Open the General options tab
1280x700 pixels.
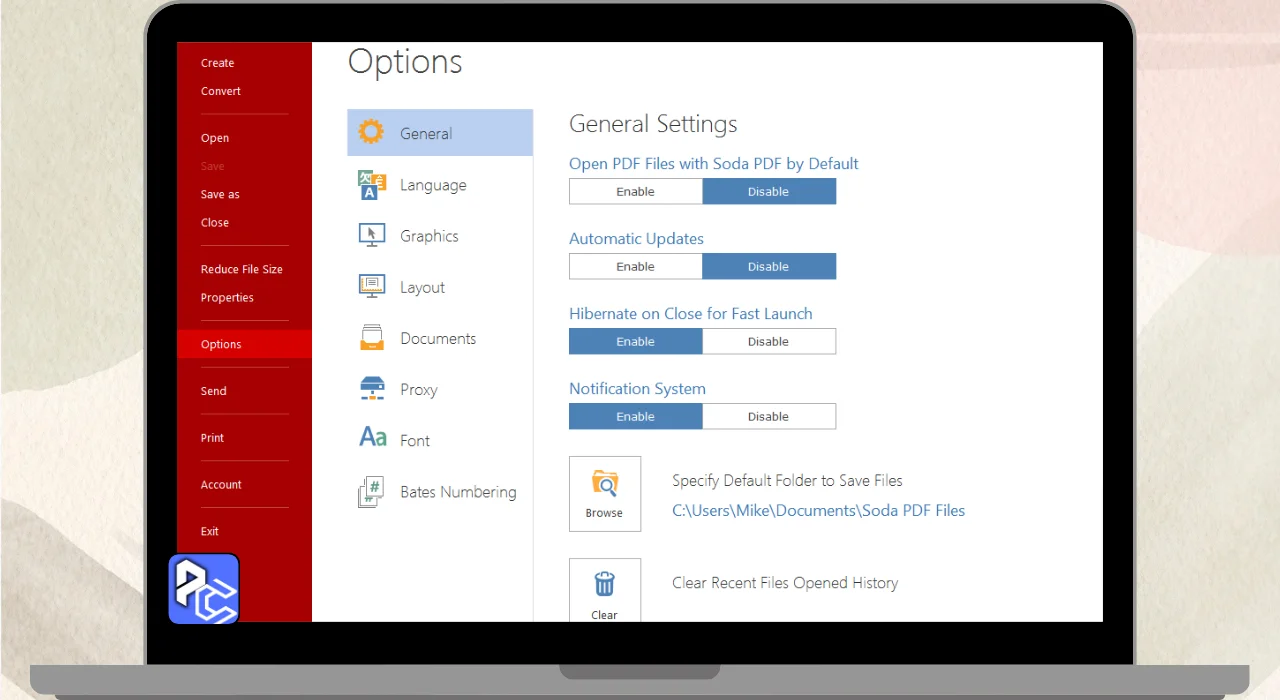(x=440, y=133)
